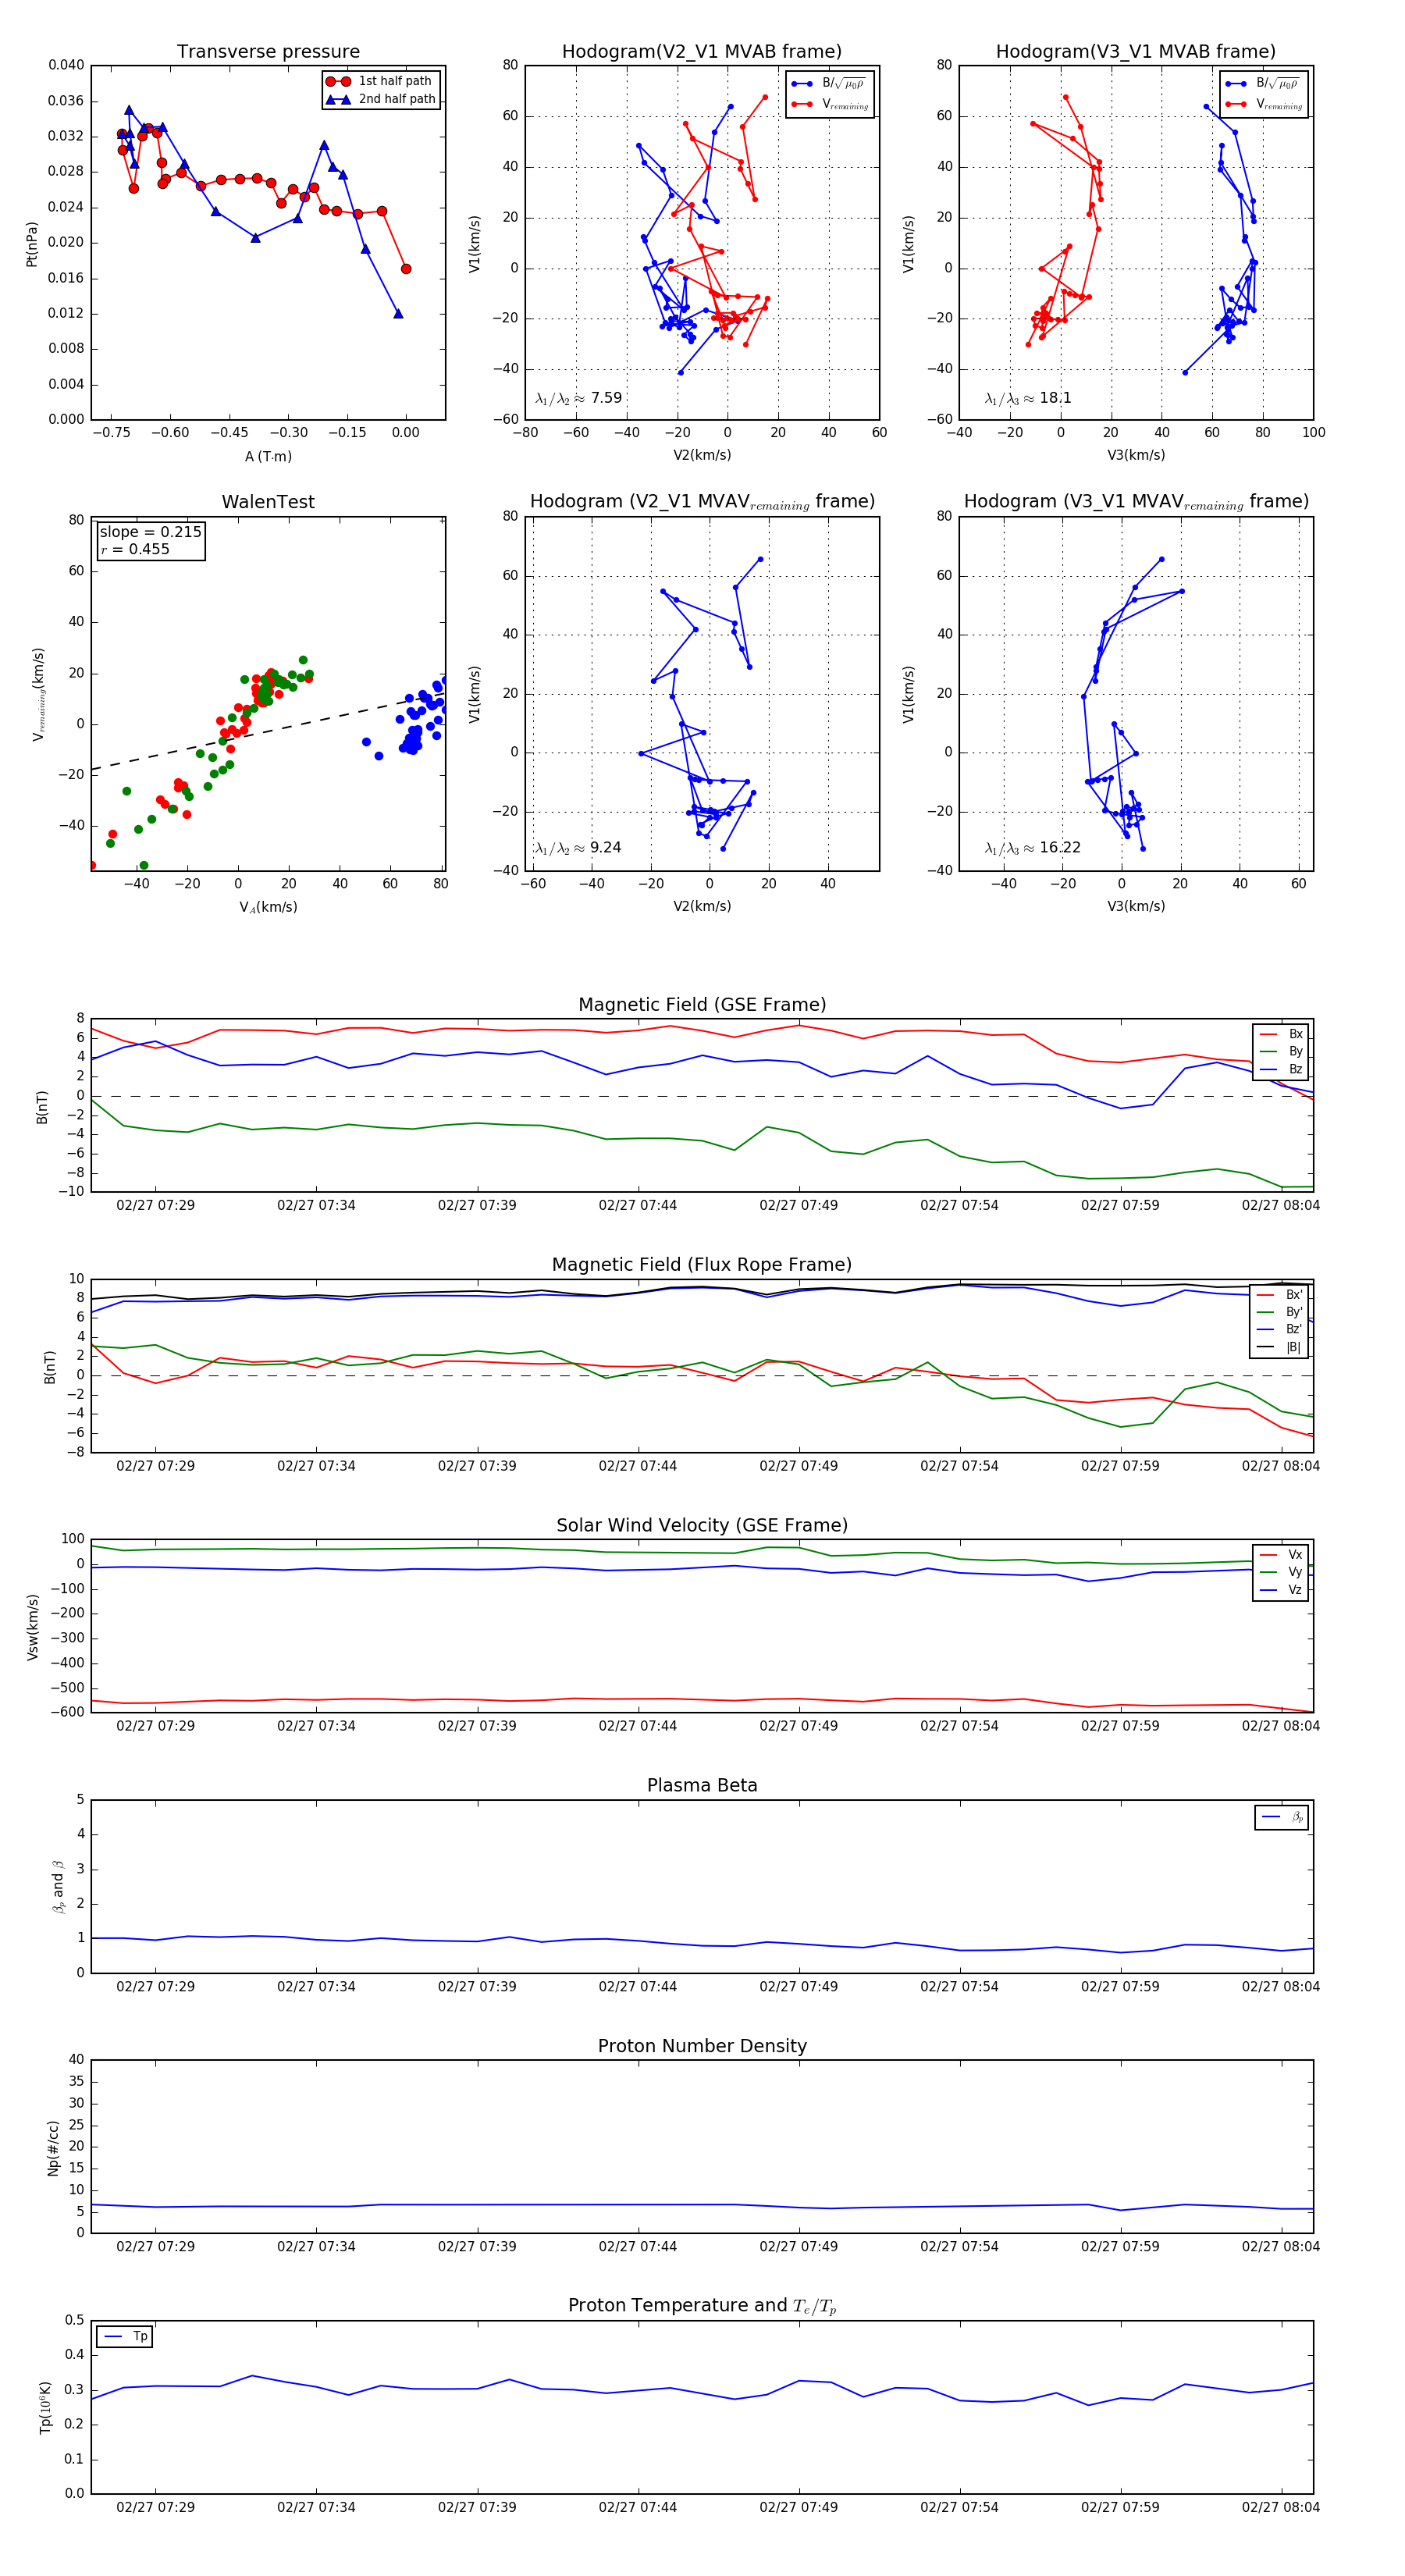
Task: Select the "Bz" legend entry in GSE magnetic field plot
Action: point(1281,1070)
